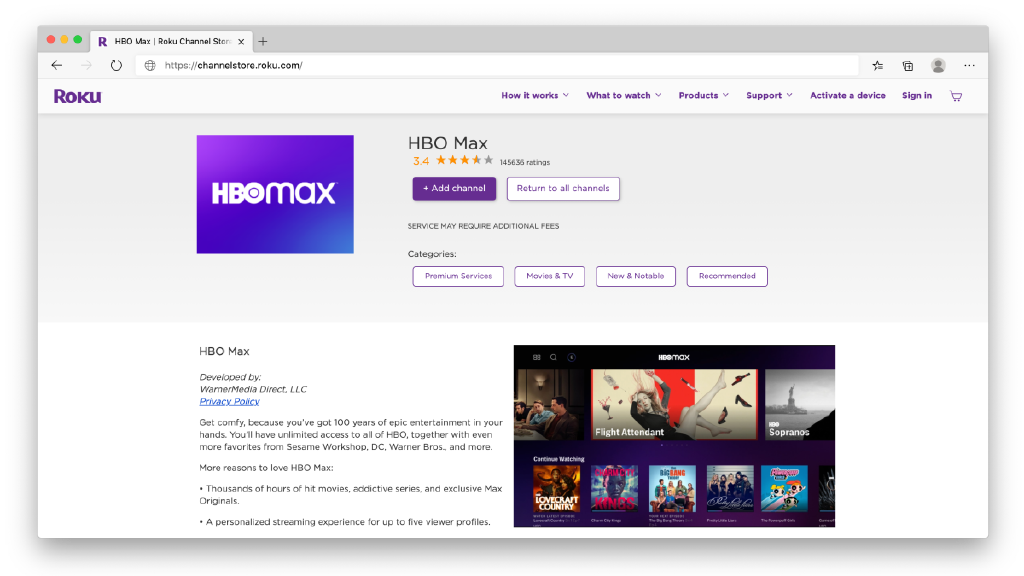Click the Flight Attendant banner in preview

(x=675, y=404)
